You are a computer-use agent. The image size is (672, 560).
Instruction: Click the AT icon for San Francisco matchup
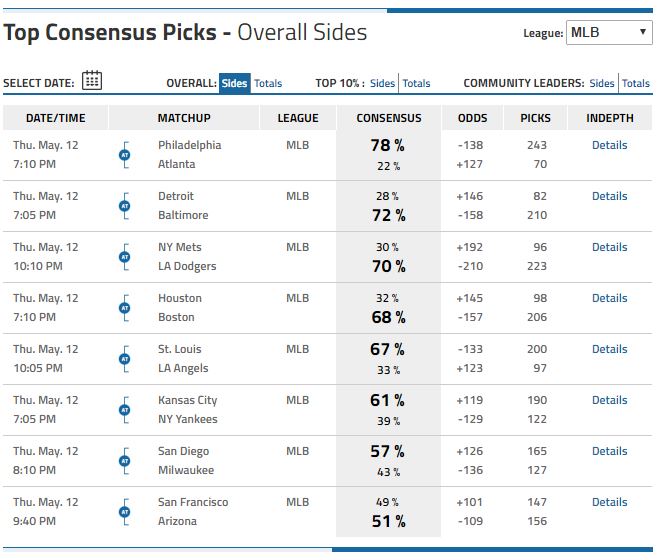click(125, 512)
